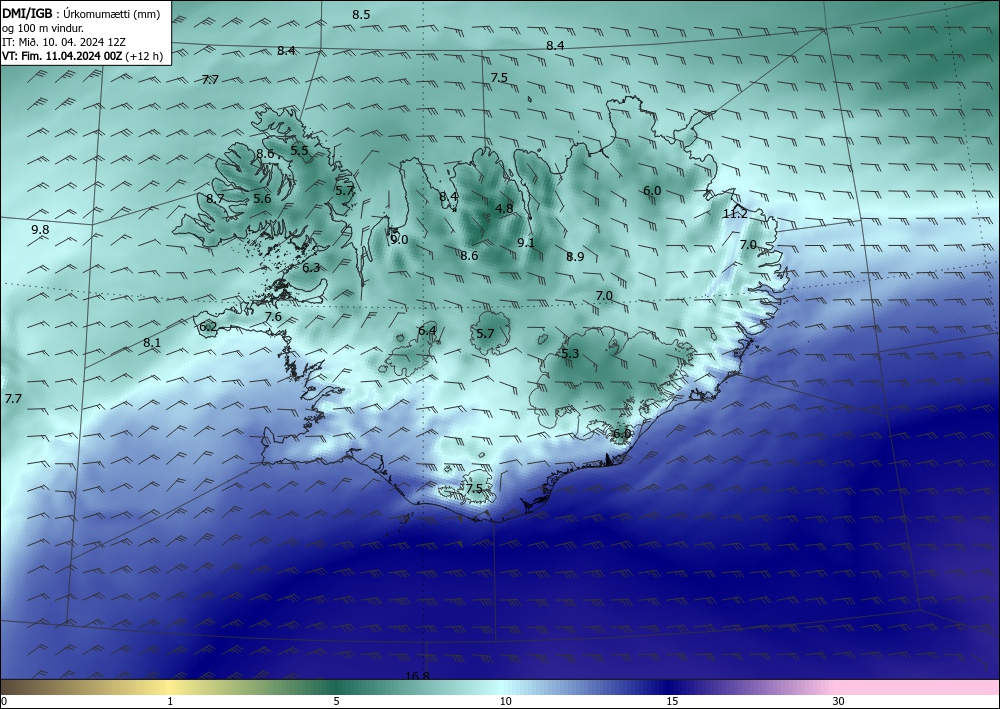Click the 9.0 value label
The height and width of the screenshot is (709, 1000).
[399, 240]
